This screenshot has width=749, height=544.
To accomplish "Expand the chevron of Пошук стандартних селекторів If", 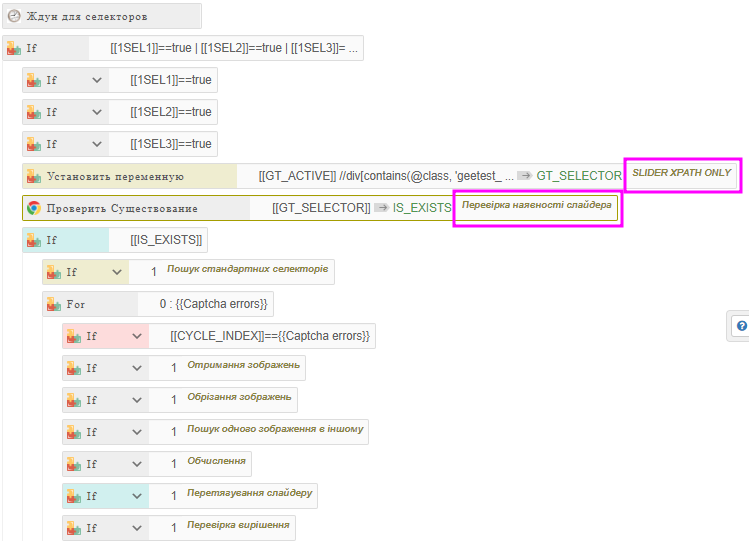I will [x=117, y=272].
